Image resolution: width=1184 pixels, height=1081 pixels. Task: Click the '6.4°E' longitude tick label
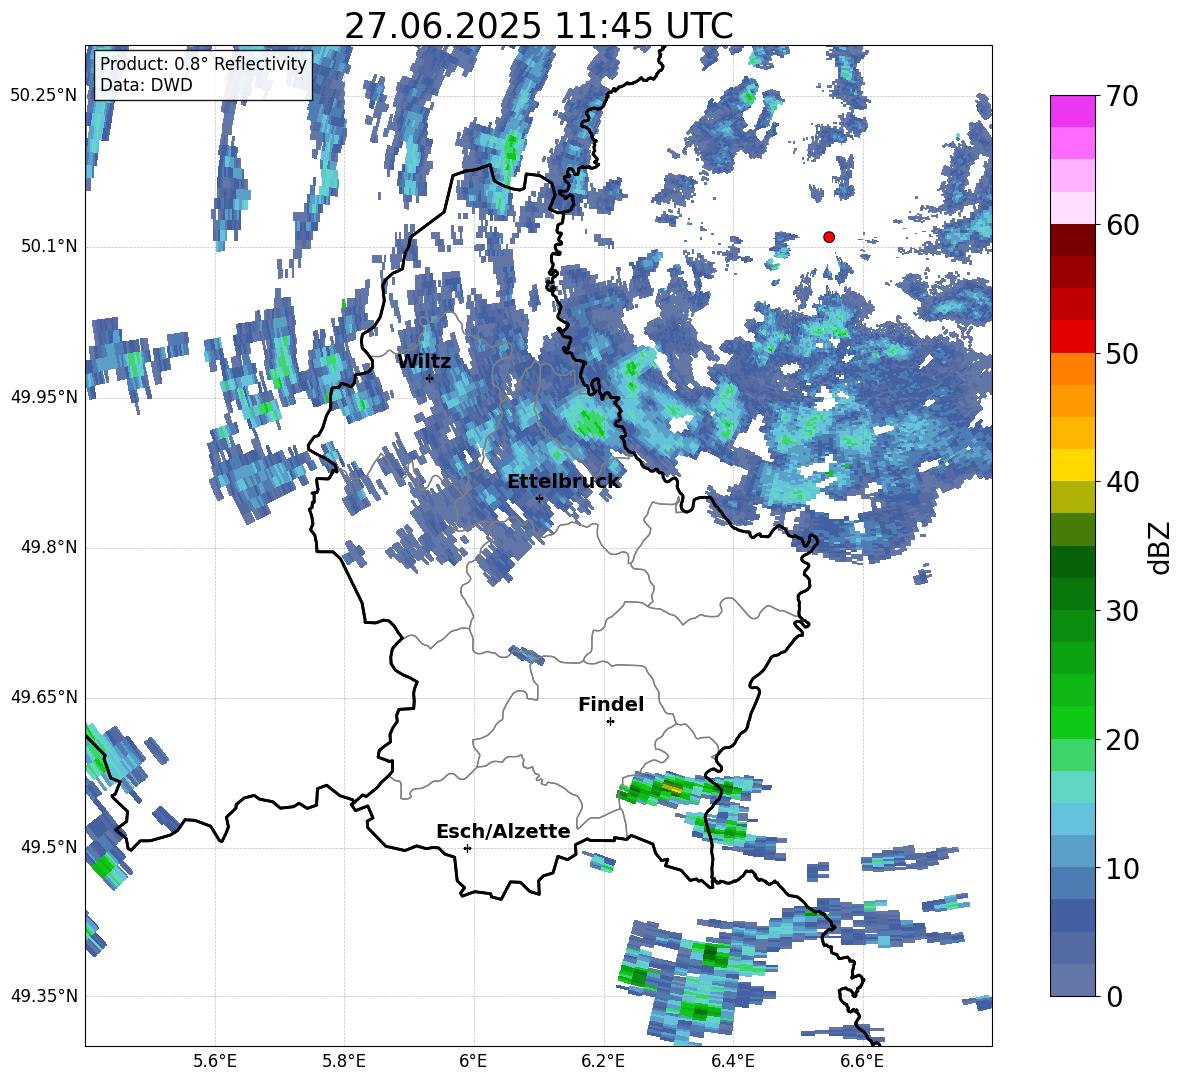(x=732, y=1061)
